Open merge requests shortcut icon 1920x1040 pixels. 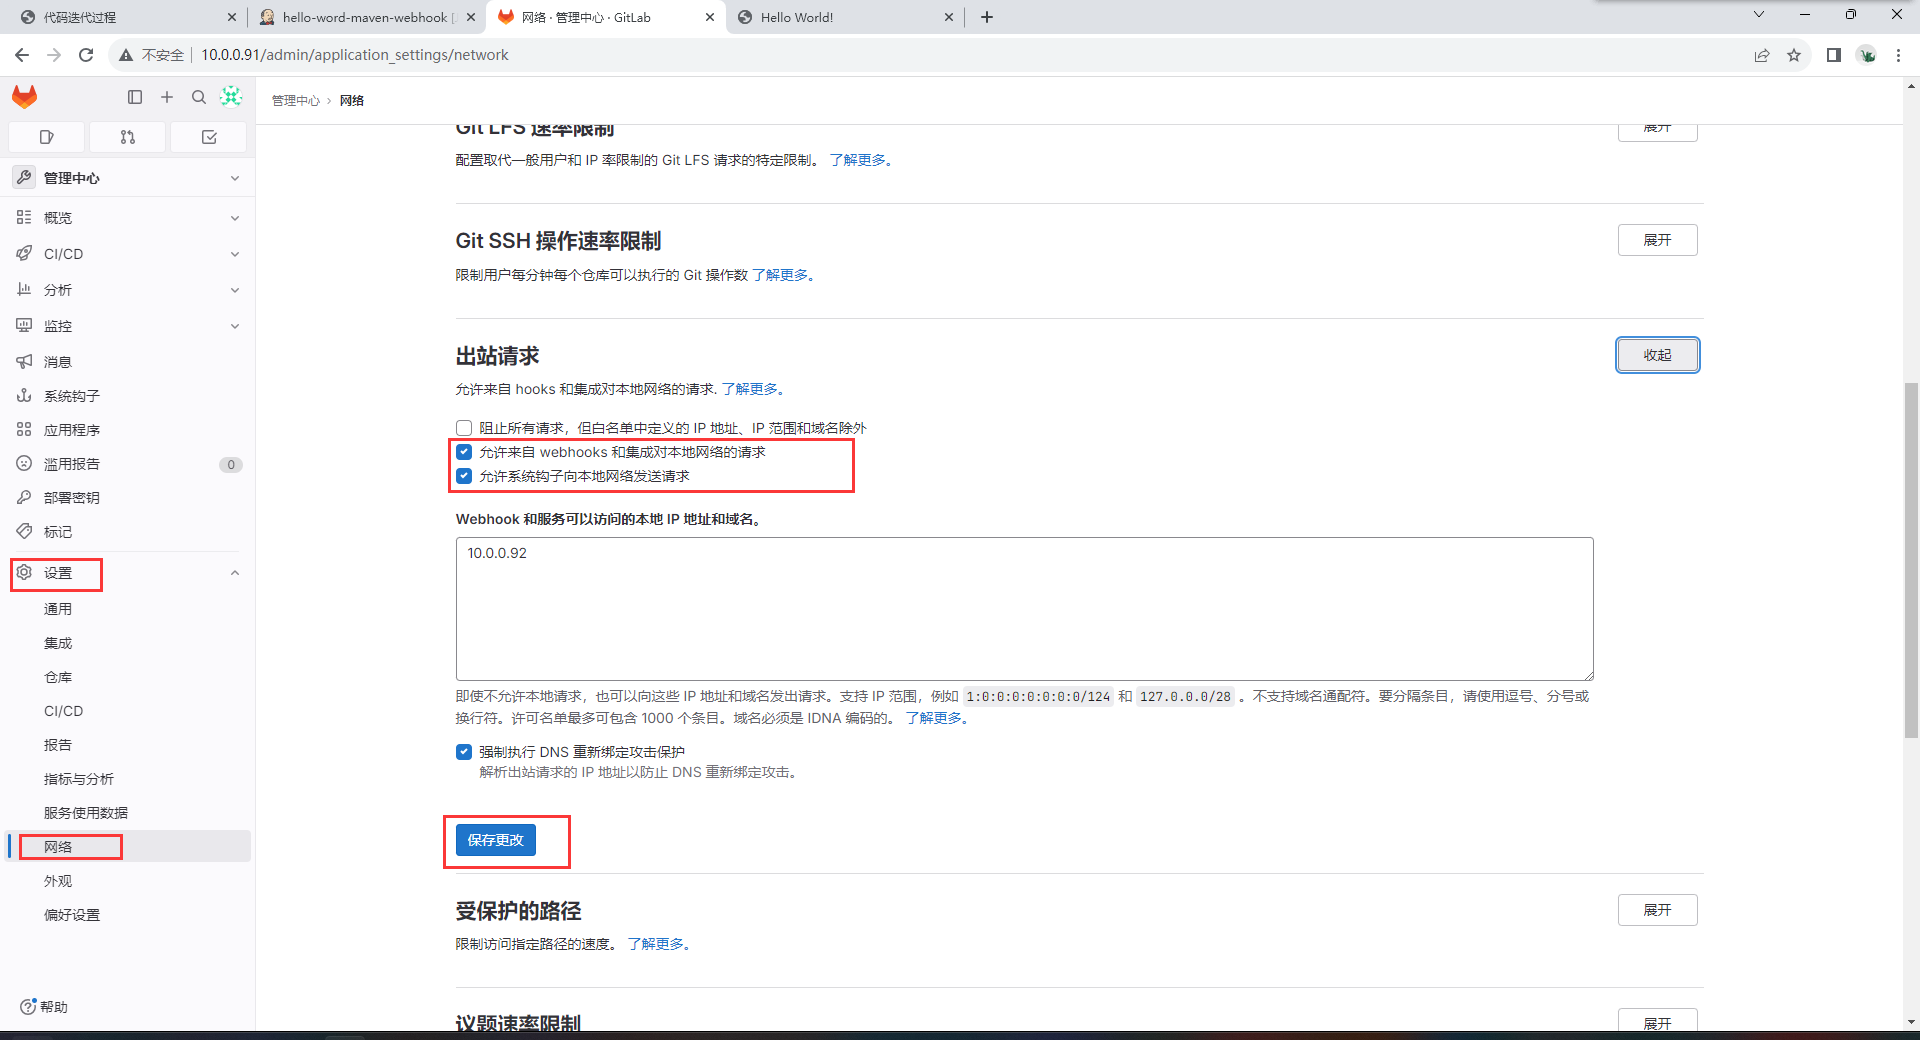click(128, 137)
